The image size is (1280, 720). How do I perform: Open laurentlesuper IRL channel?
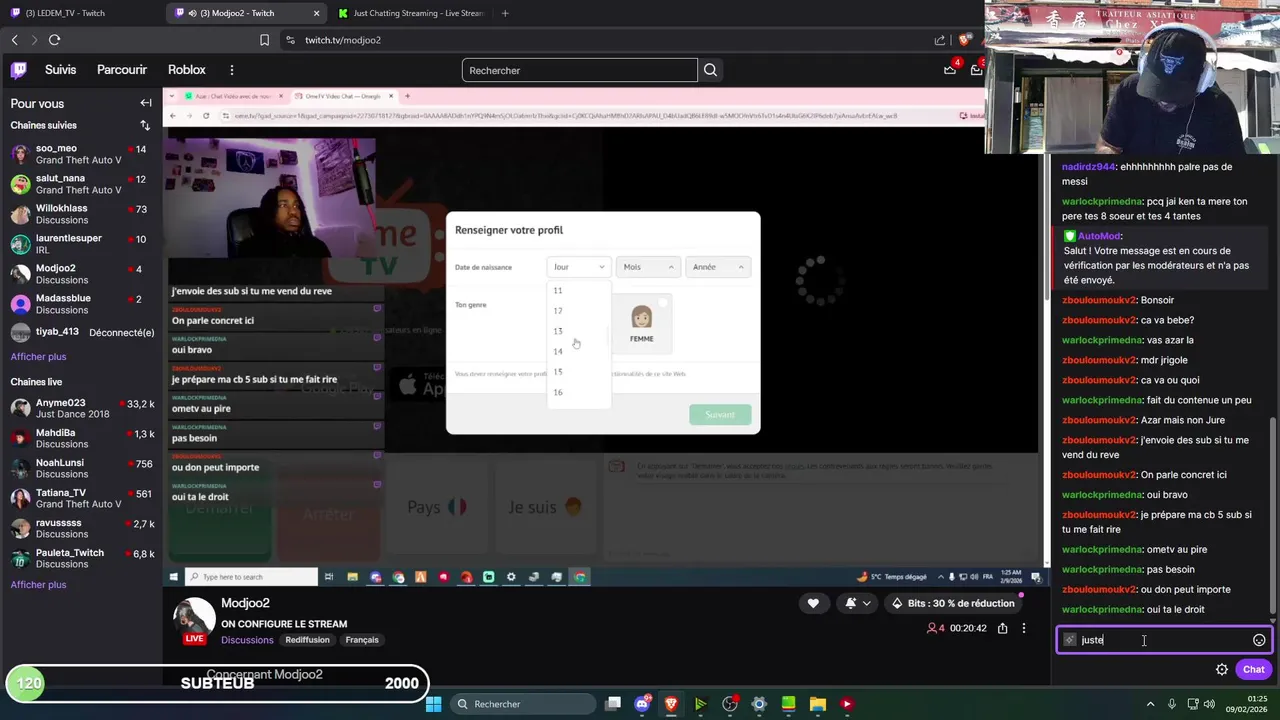(80, 244)
